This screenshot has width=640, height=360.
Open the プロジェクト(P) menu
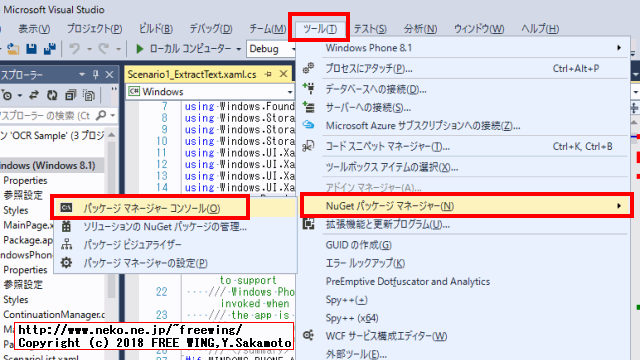[x=94, y=29]
